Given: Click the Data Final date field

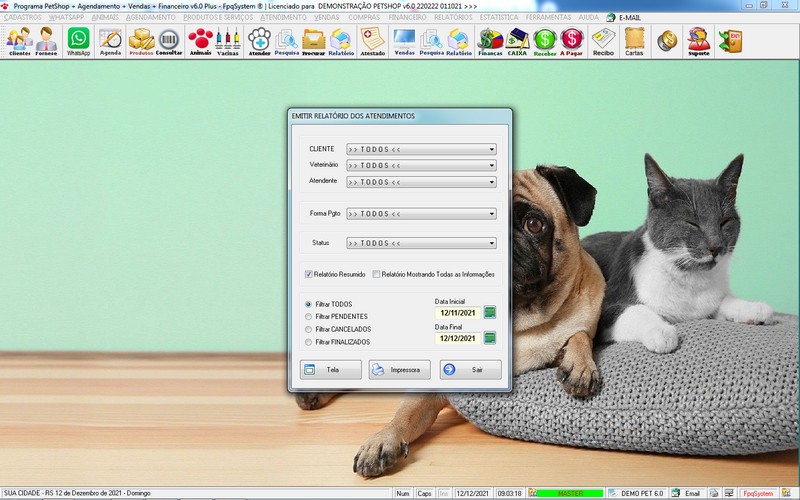Looking at the screenshot, I should point(458,338).
